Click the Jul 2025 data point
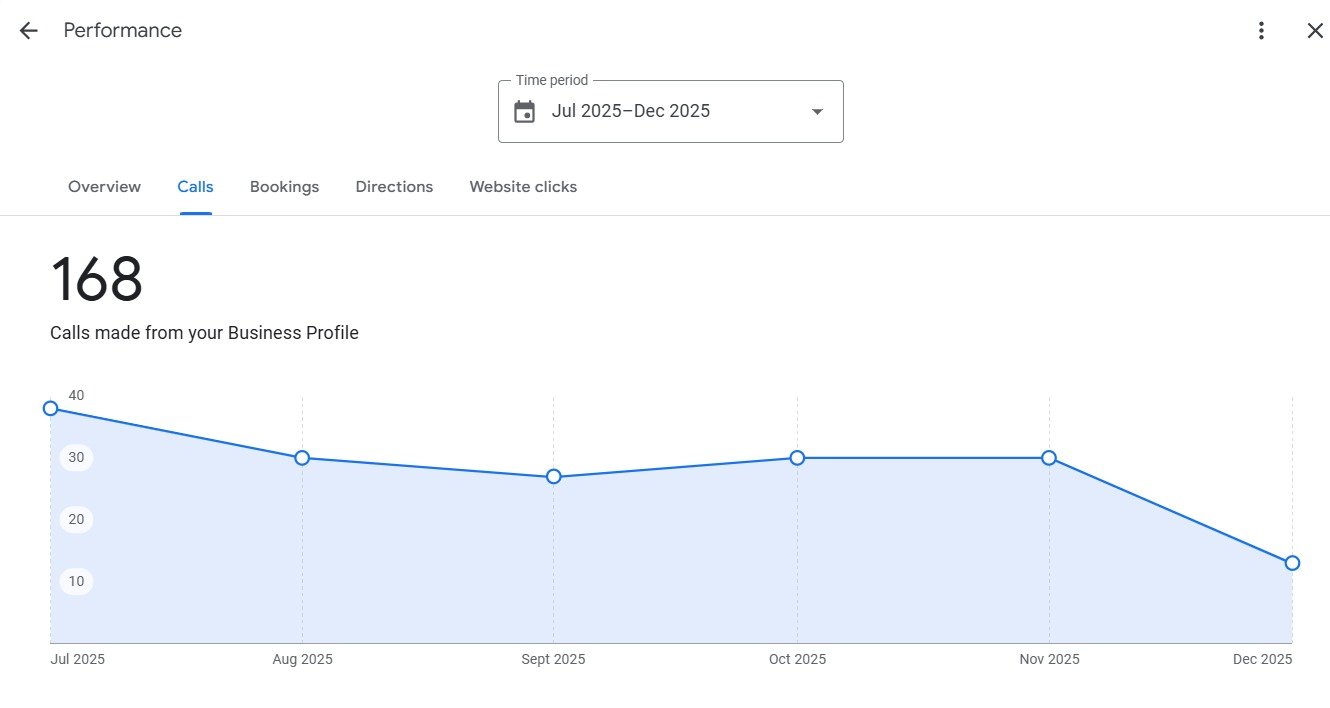 coord(51,408)
